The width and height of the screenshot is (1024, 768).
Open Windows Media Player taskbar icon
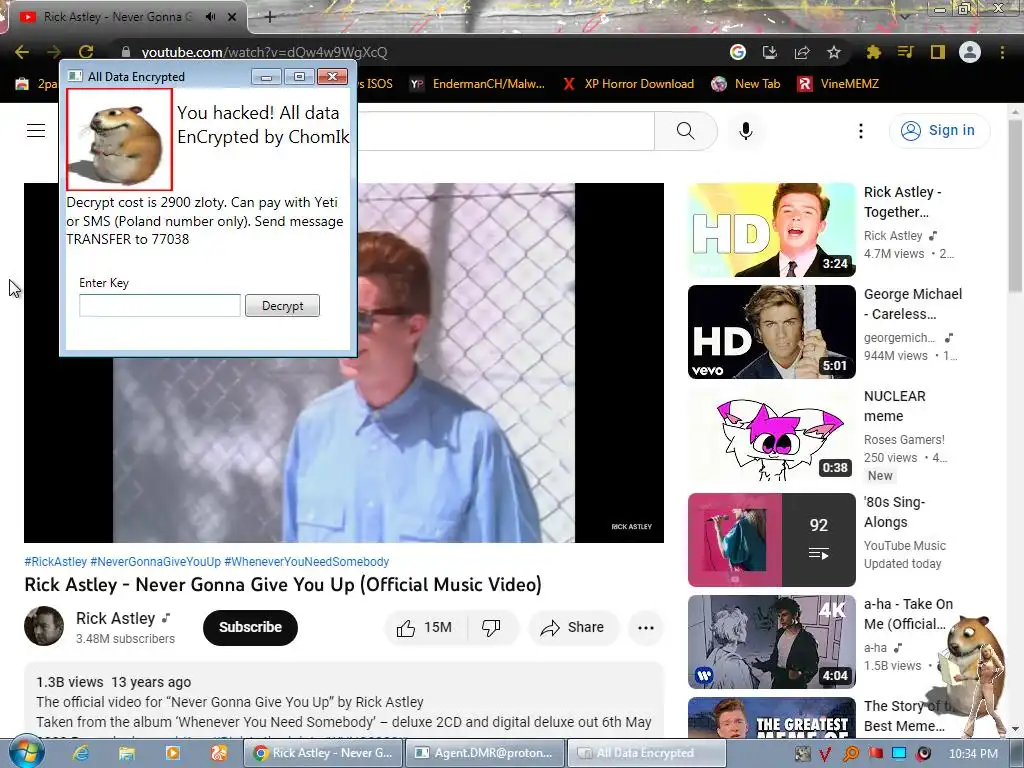tap(172, 753)
